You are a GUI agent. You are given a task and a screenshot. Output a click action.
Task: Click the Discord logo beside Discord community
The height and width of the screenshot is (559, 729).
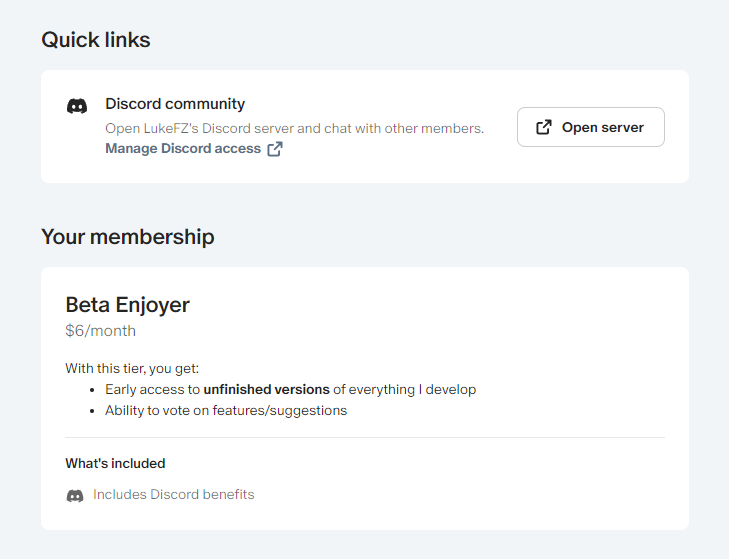(x=76, y=105)
